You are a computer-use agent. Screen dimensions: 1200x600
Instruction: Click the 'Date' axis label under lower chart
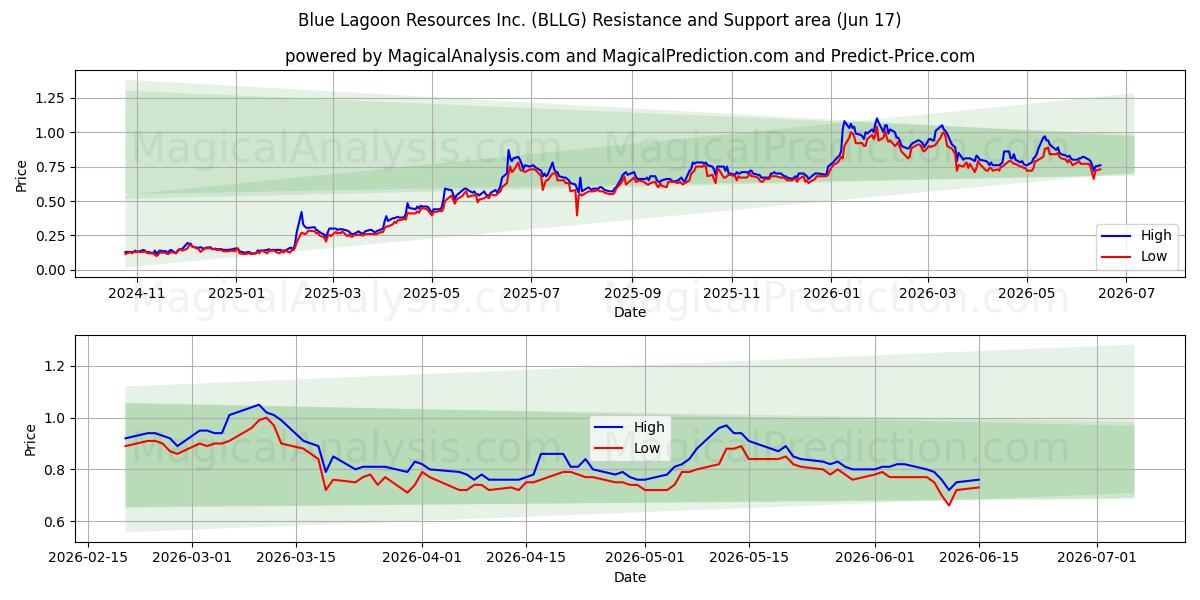(x=630, y=577)
